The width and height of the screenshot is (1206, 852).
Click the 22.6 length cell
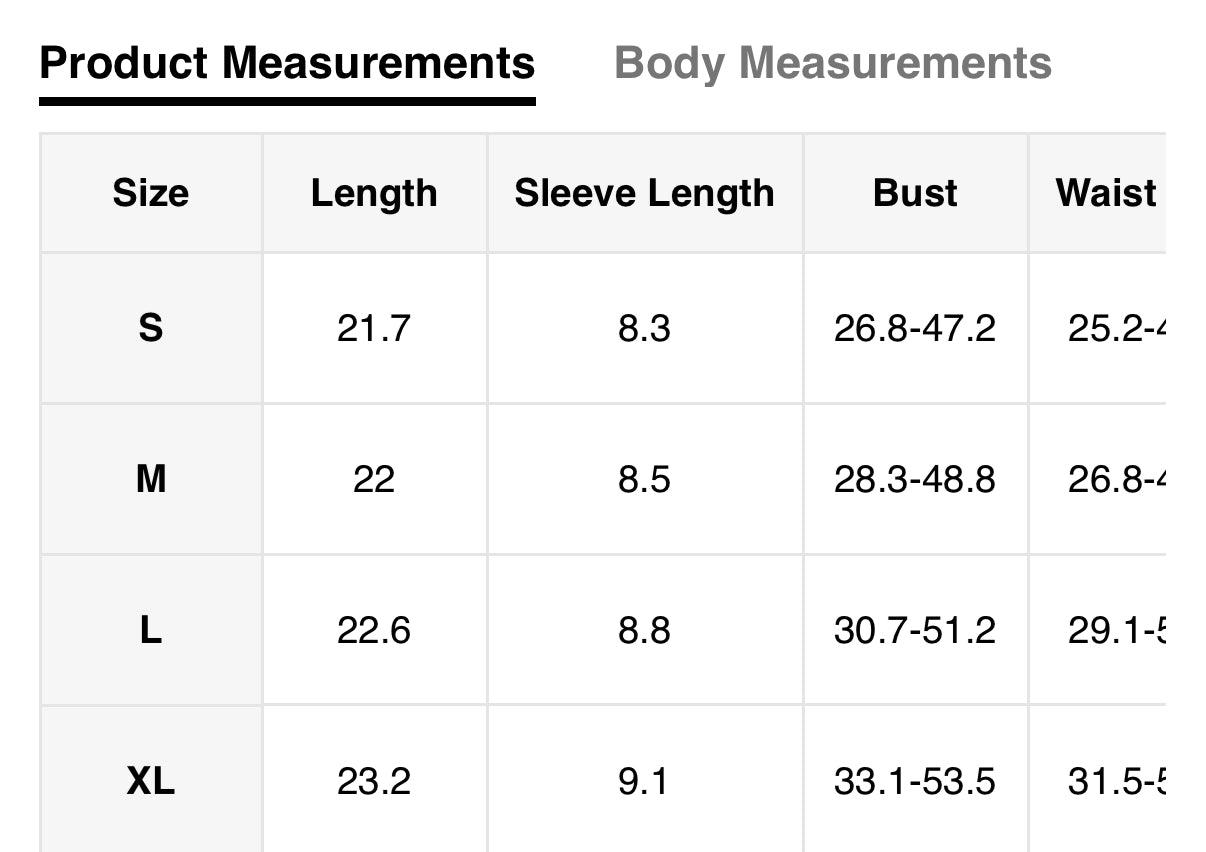pos(374,631)
